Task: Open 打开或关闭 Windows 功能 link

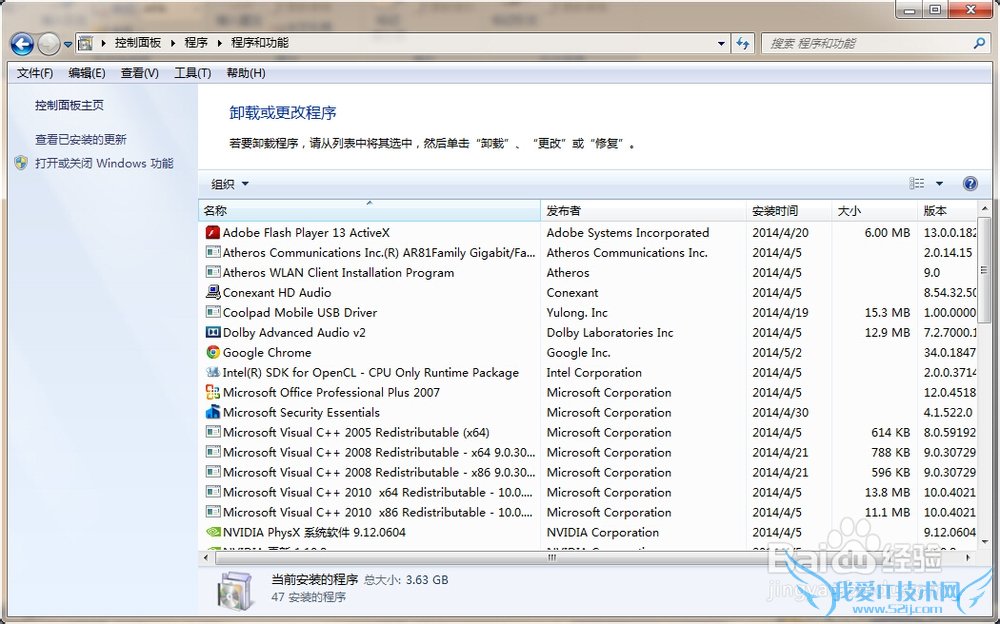Action: tap(104, 163)
